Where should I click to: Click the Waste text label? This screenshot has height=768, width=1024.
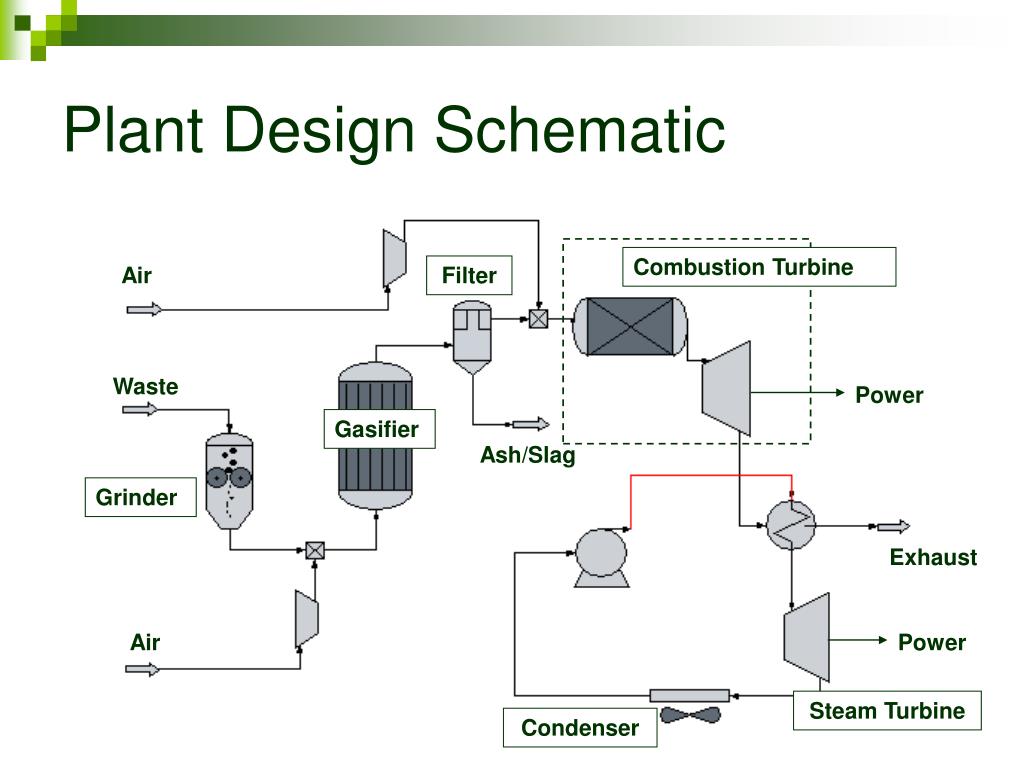click(x=146, y=386)
